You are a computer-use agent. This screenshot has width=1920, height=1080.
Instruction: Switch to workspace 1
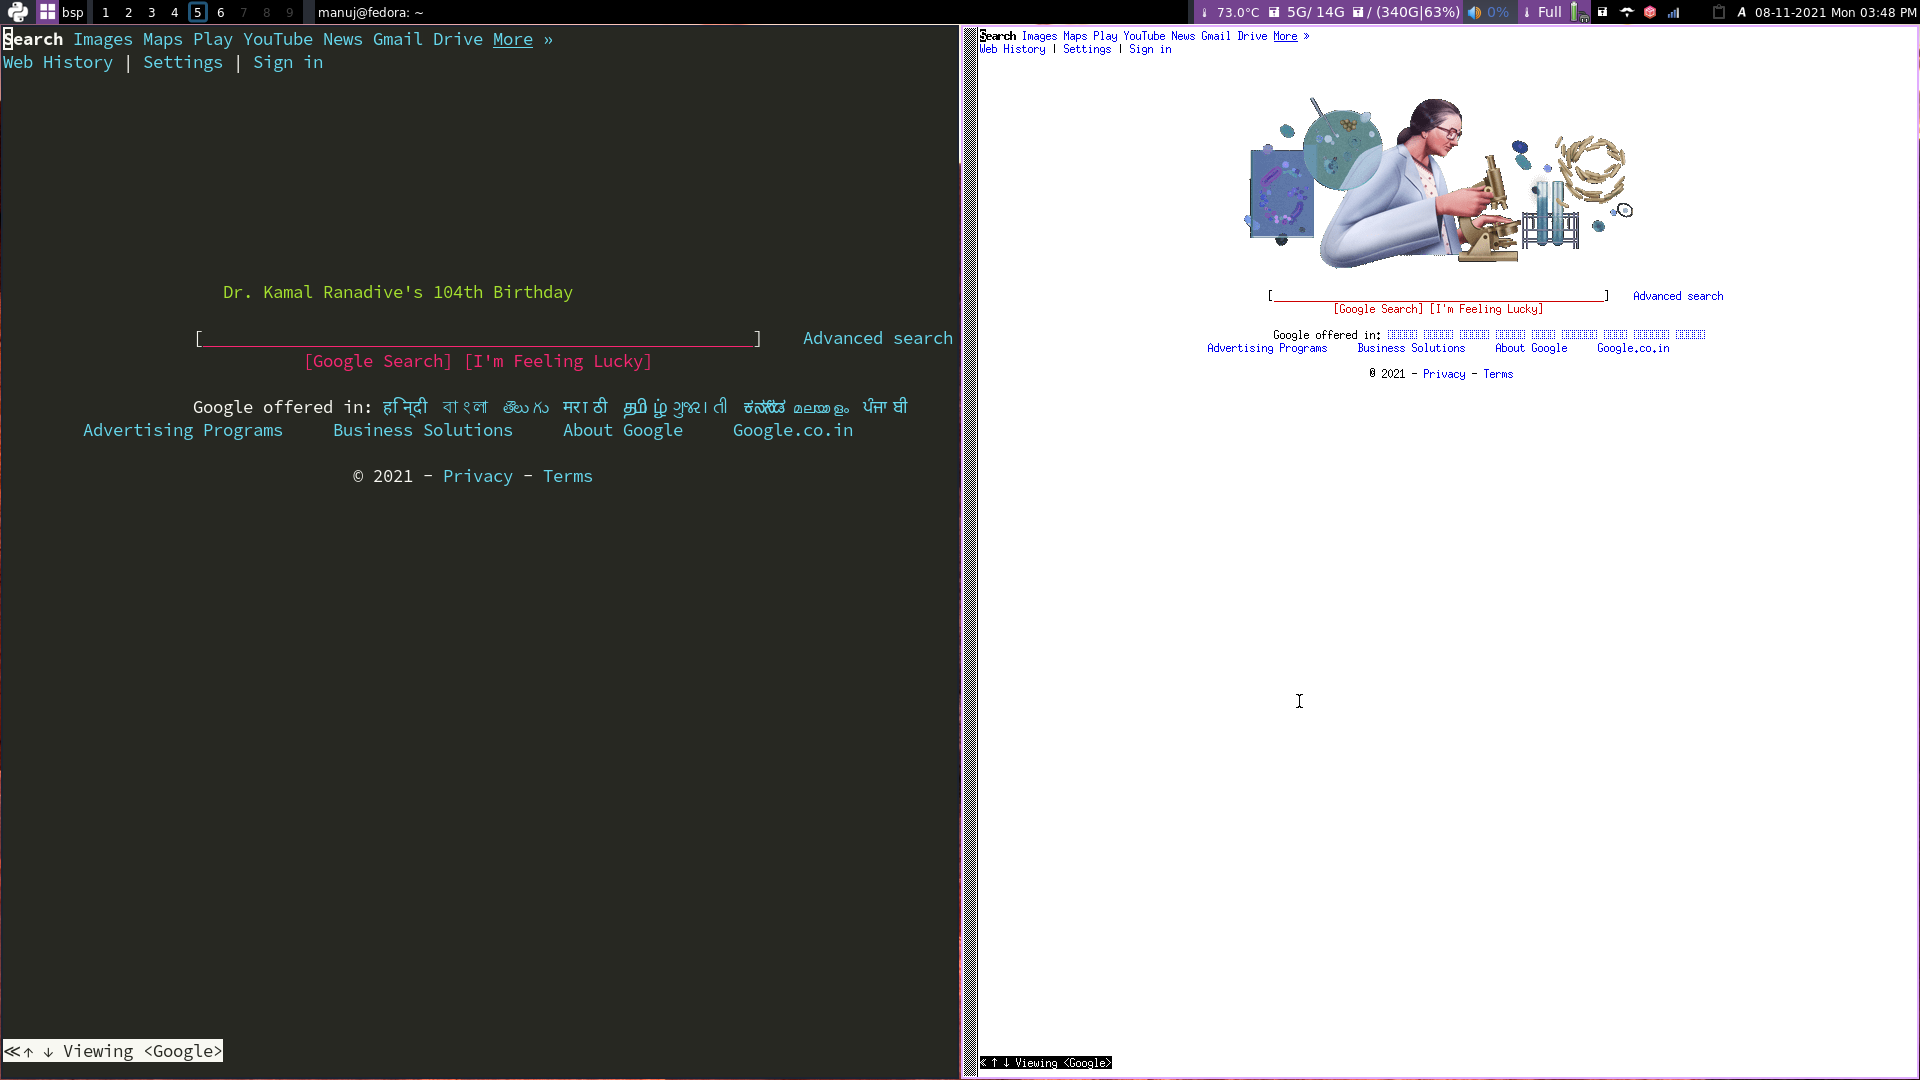click(x=105, y=12)
